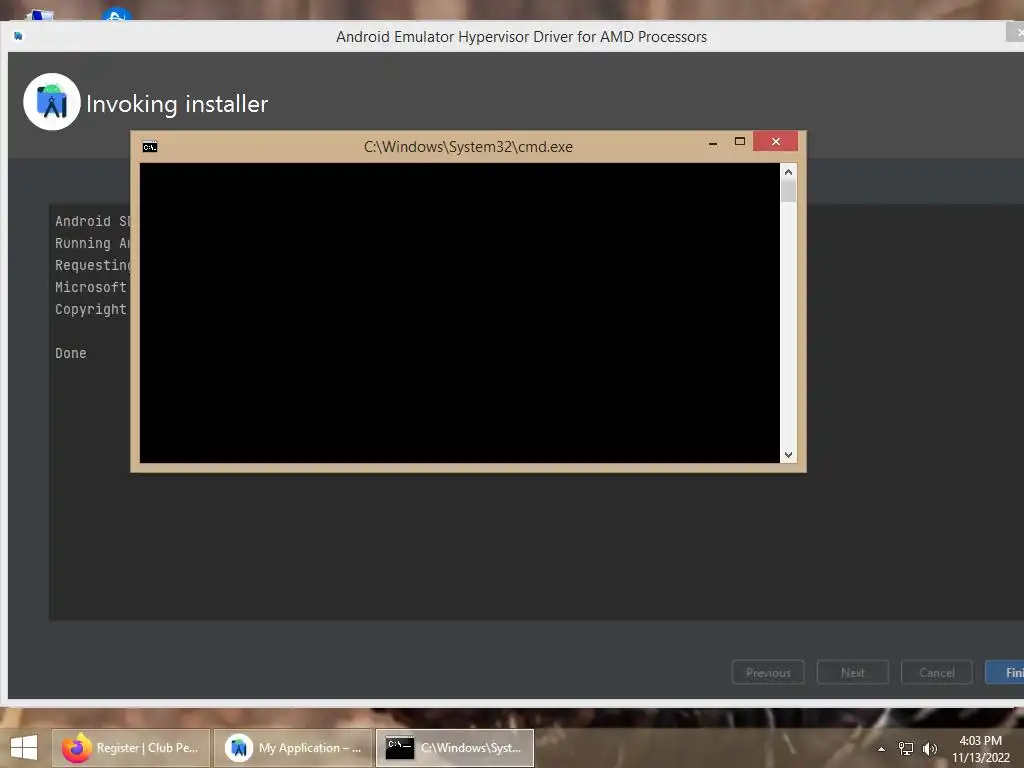Click the cmd.exe title bar icon

150,147
